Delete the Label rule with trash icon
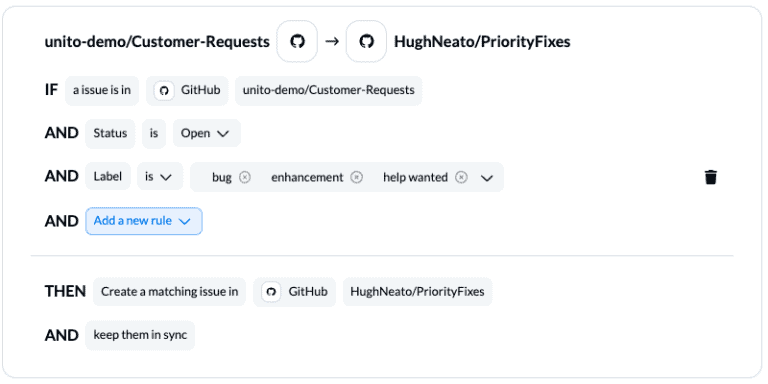 point(710,177)
